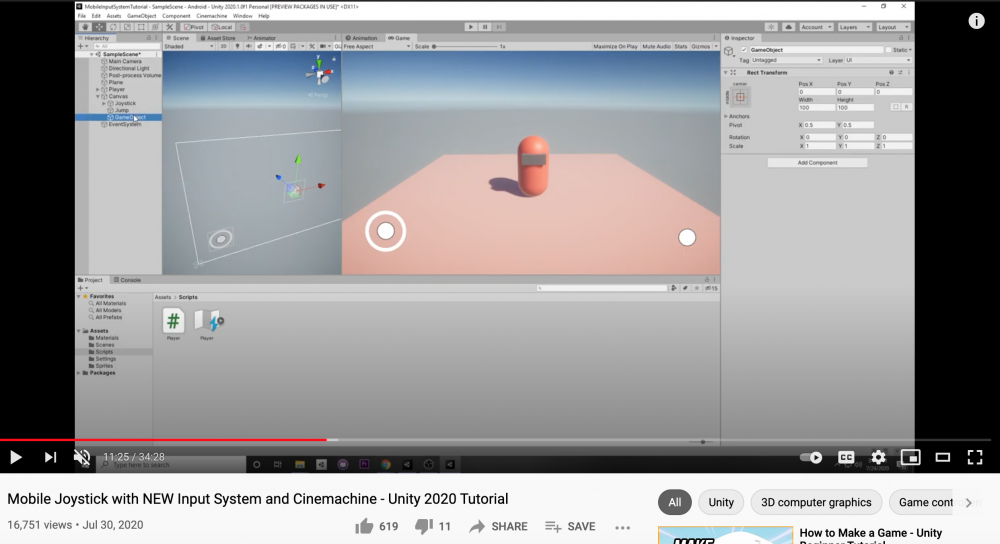Expand the Joystick hierarchy node
This screenshot has height=544, width=1000.
pos(104,103)
